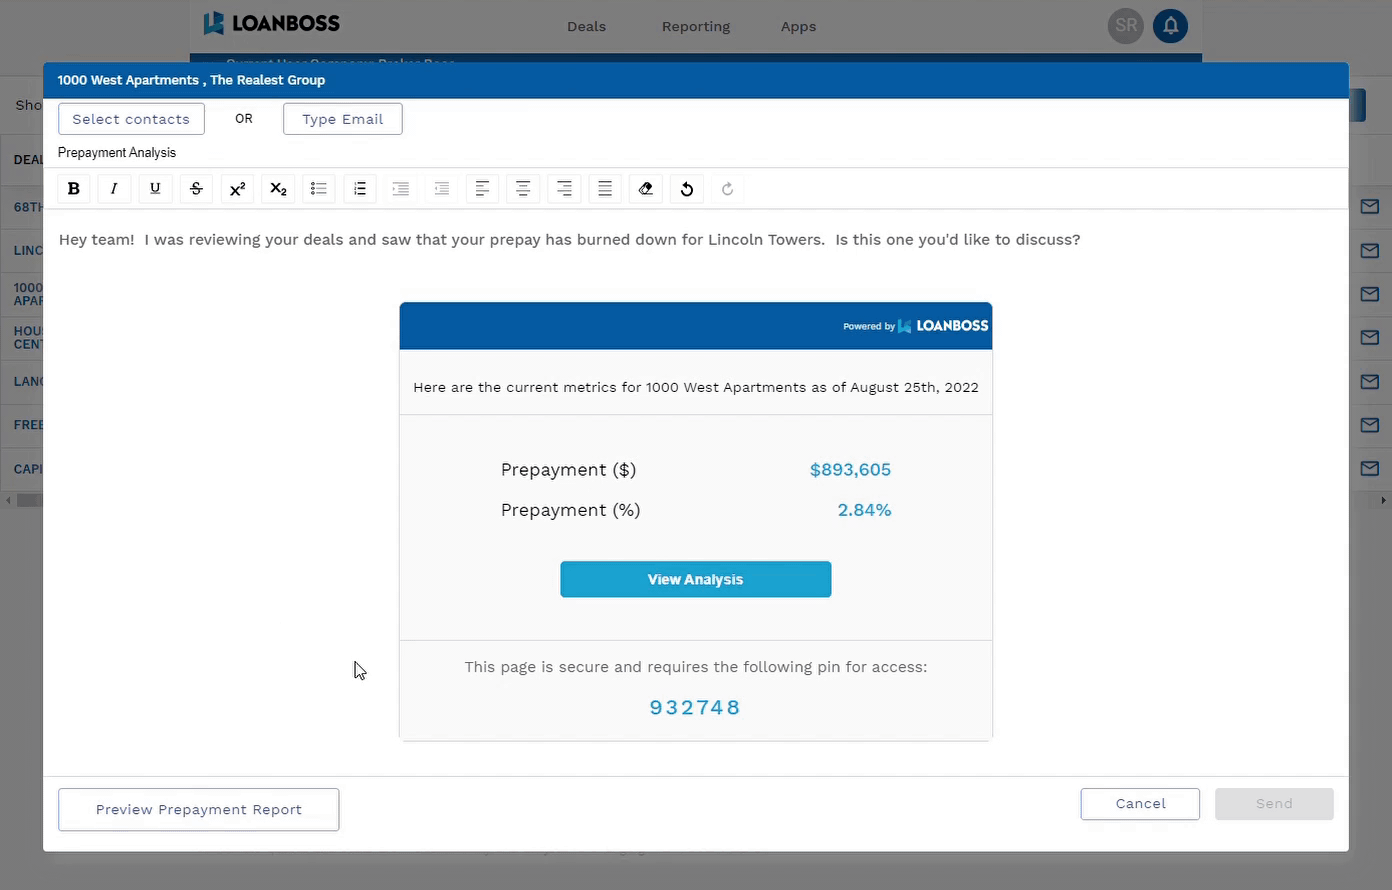Click the dialog title 1000 West Apartments

191,80
